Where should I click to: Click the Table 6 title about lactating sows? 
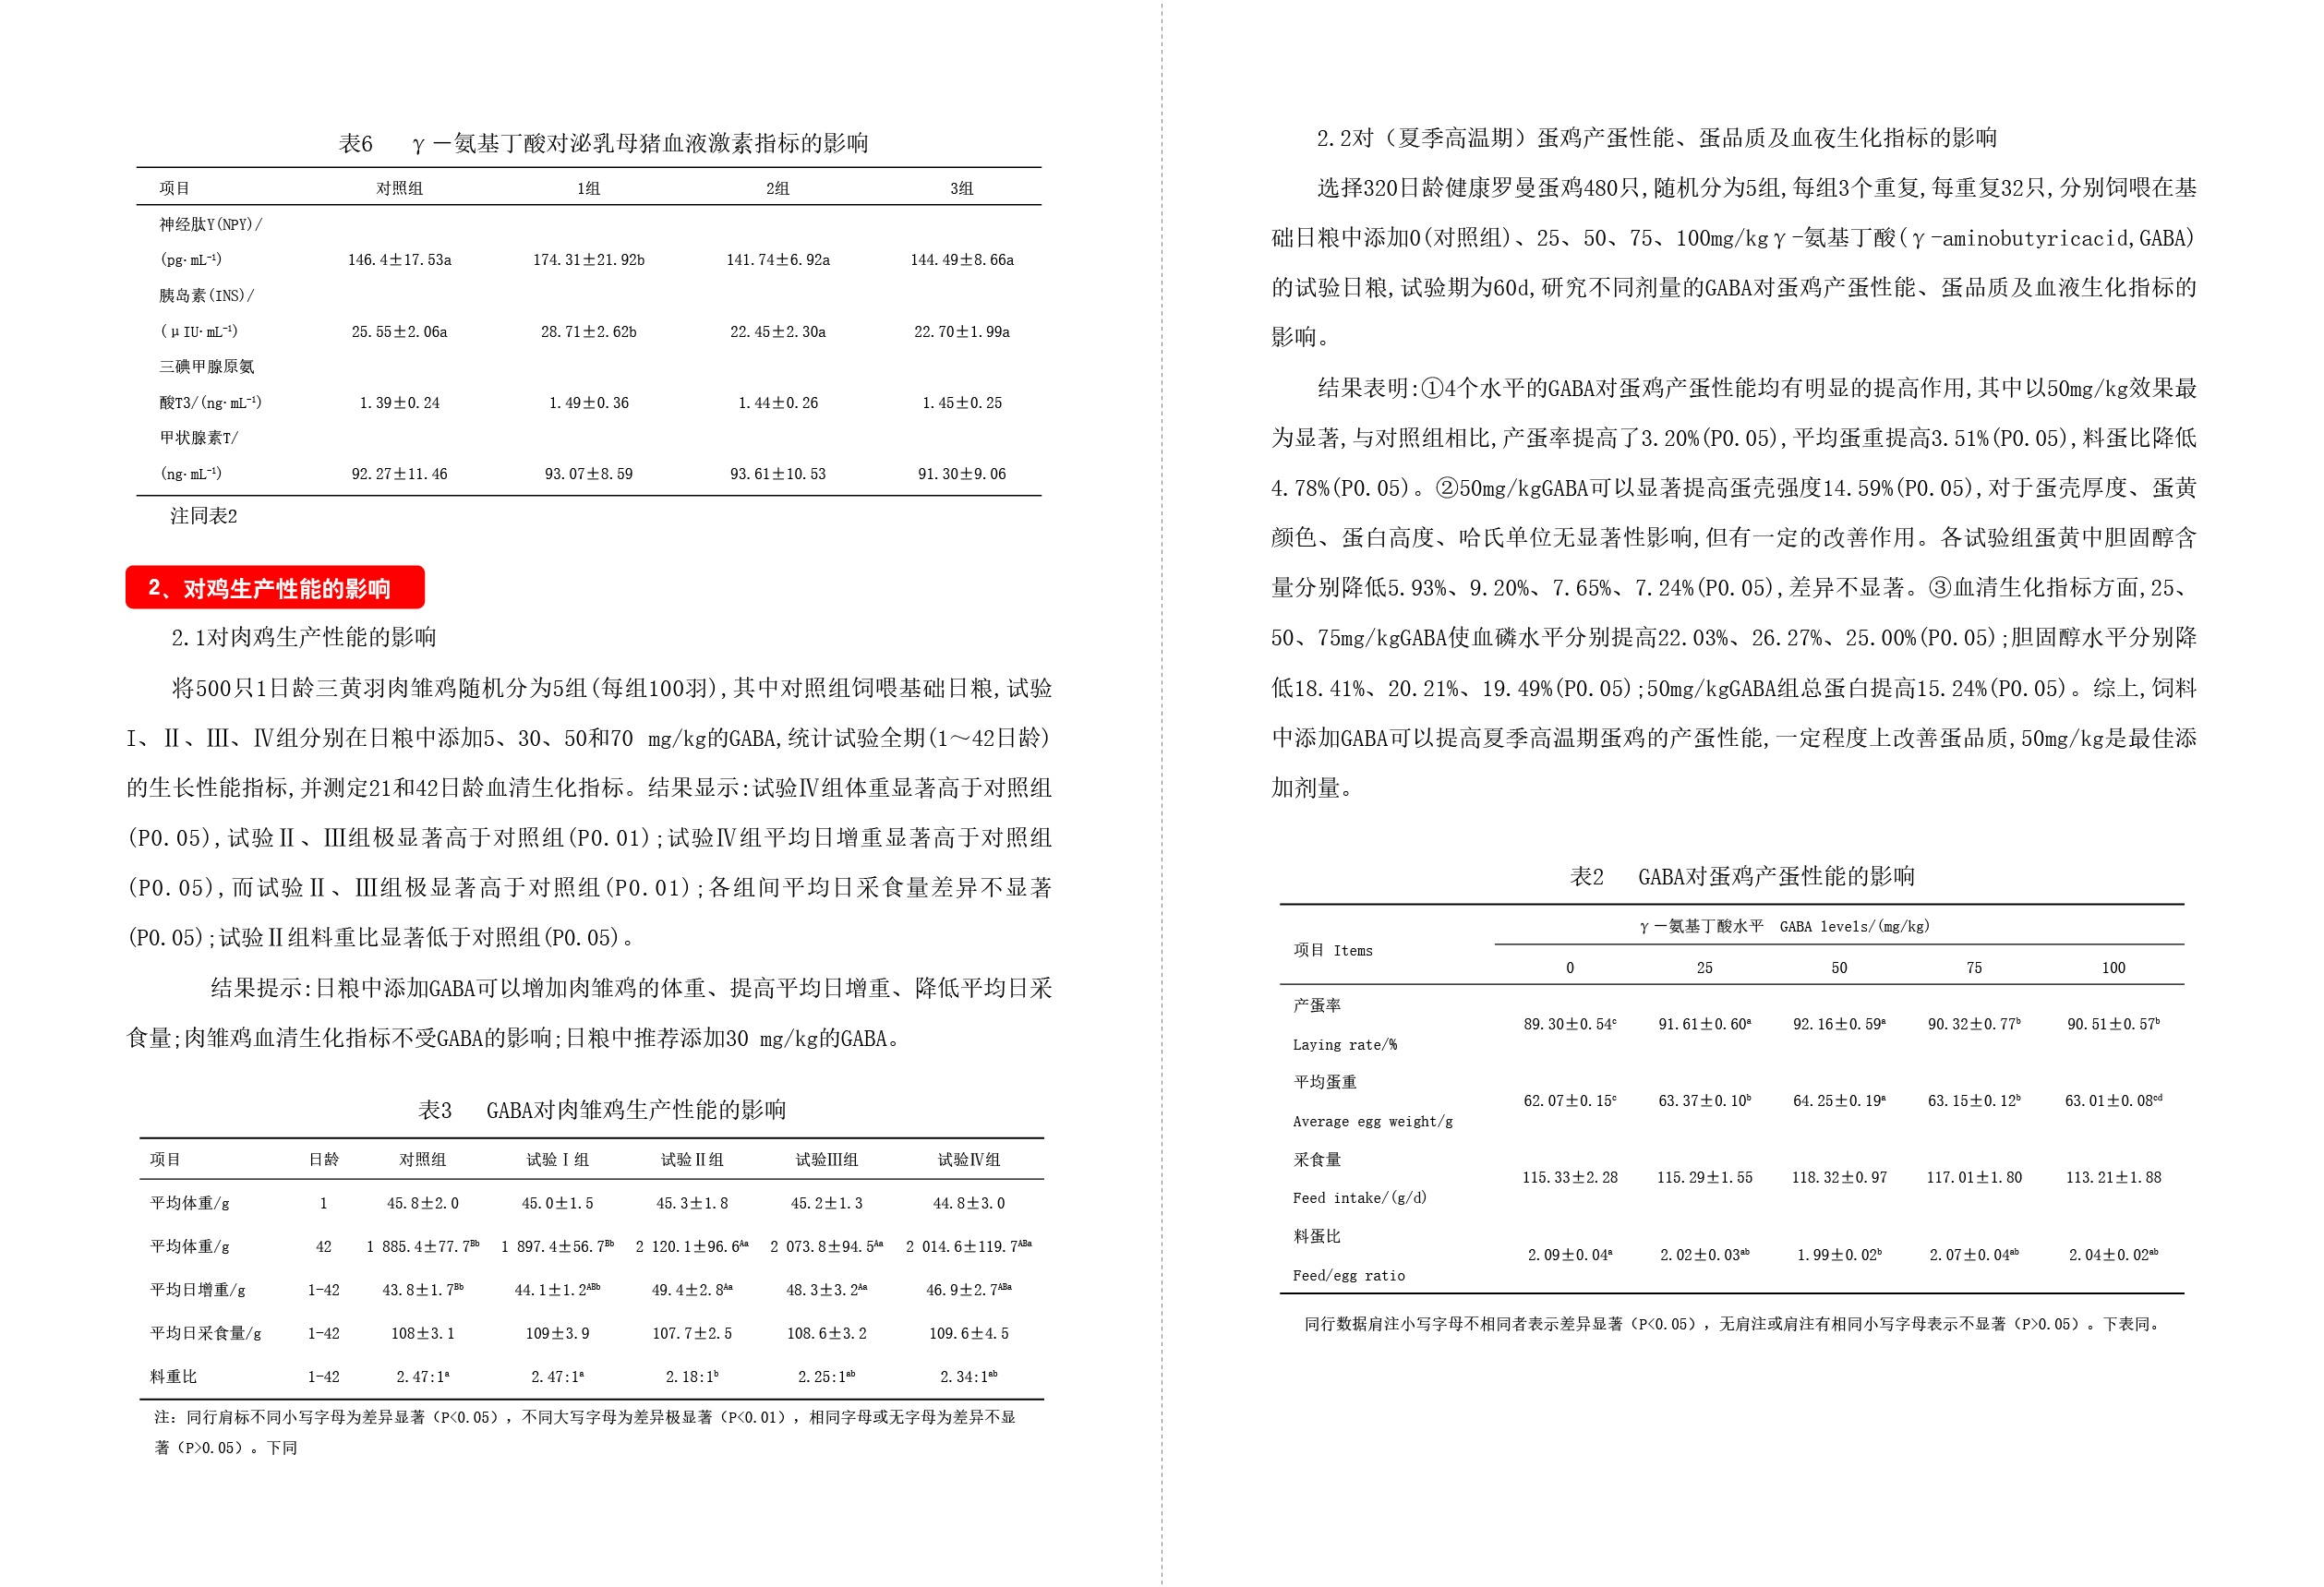click(x=603, y=143)
